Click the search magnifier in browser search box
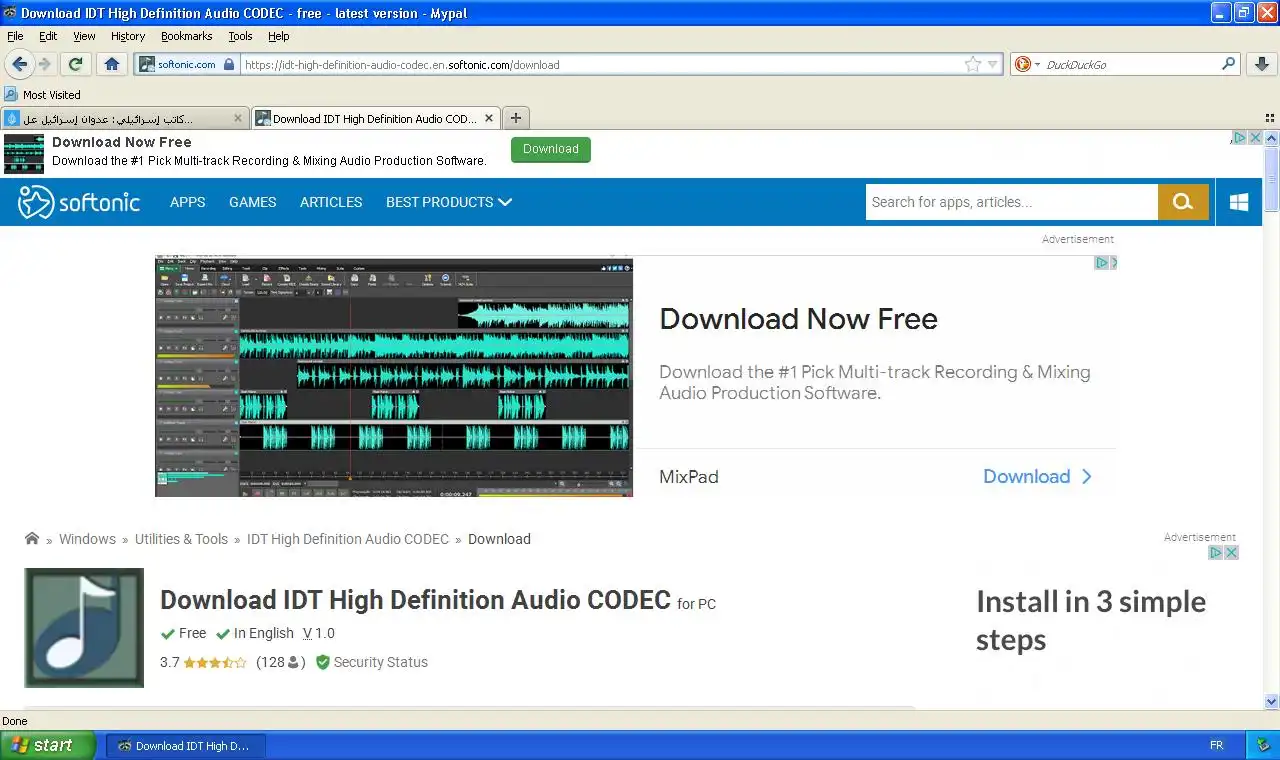This screenshot has width=1280, height=760. point(1229,64)
